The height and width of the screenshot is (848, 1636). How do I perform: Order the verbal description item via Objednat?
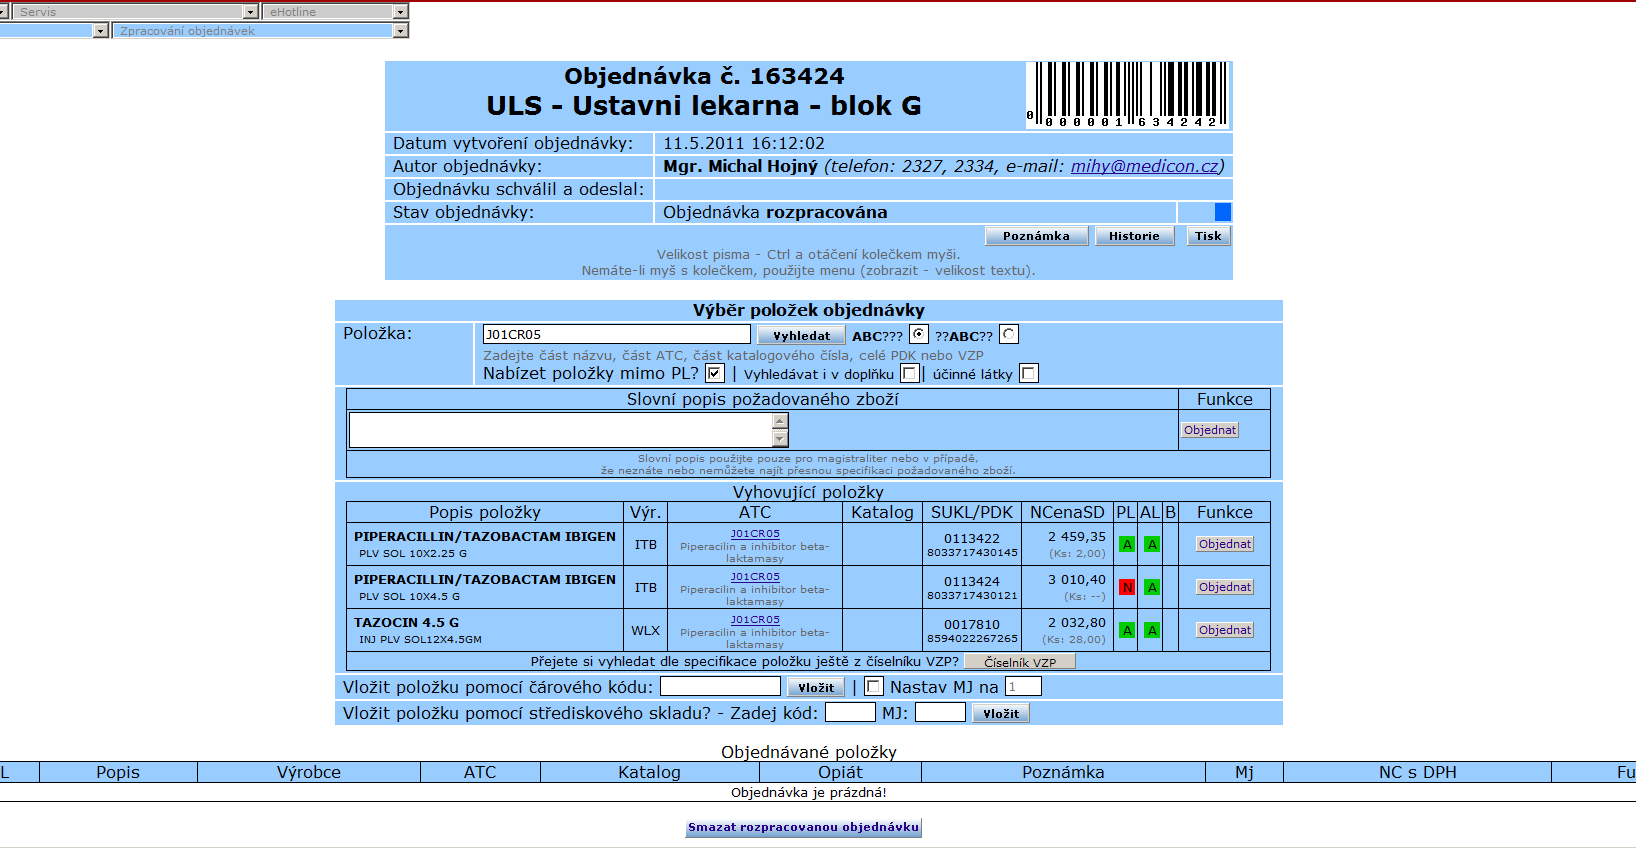click(1210, 430)
